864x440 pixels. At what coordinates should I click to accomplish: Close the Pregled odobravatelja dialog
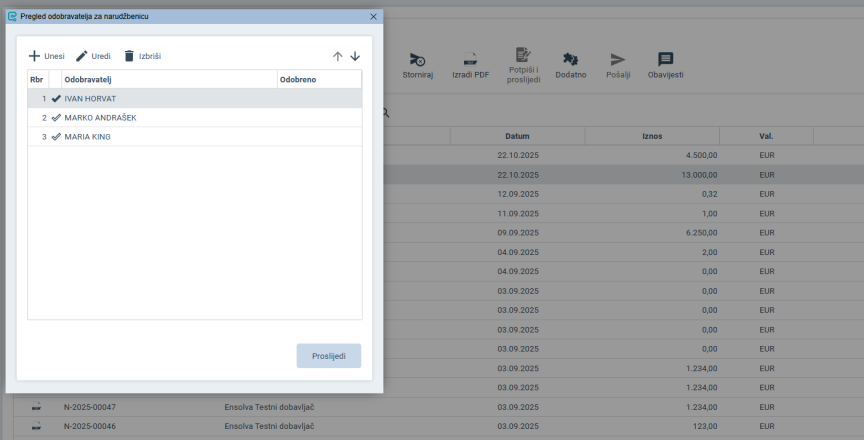pyautogui.click(x=373, y=17)
